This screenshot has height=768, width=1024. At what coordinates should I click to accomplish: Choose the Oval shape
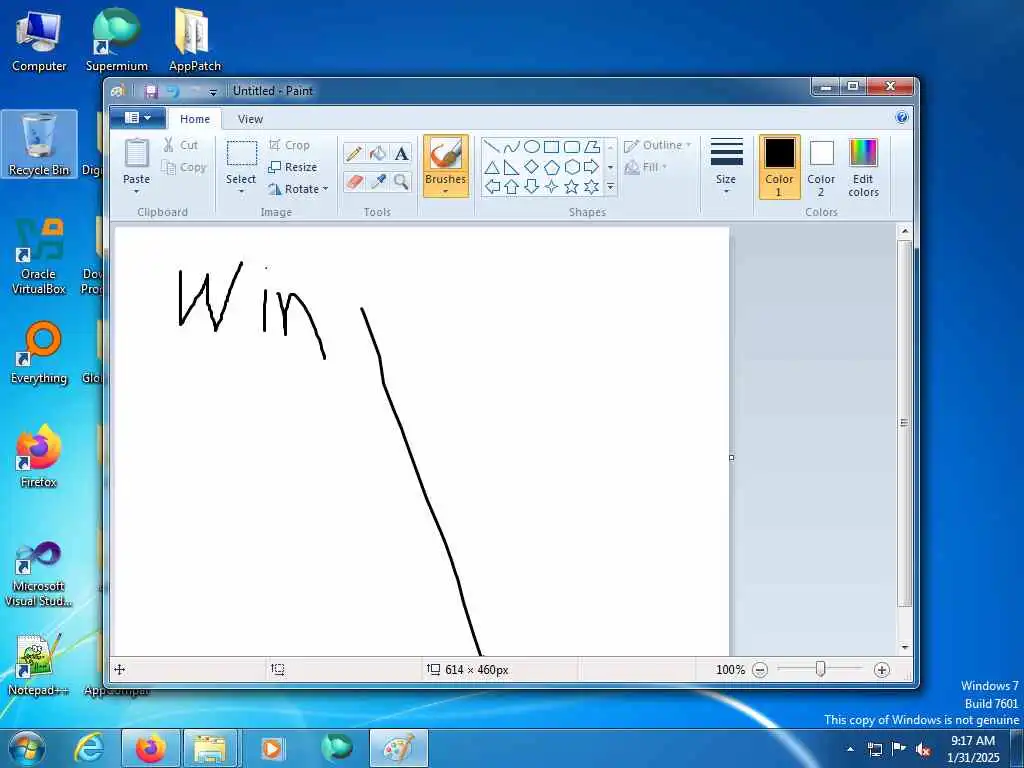pyautogui.click(x=532, y=147)
